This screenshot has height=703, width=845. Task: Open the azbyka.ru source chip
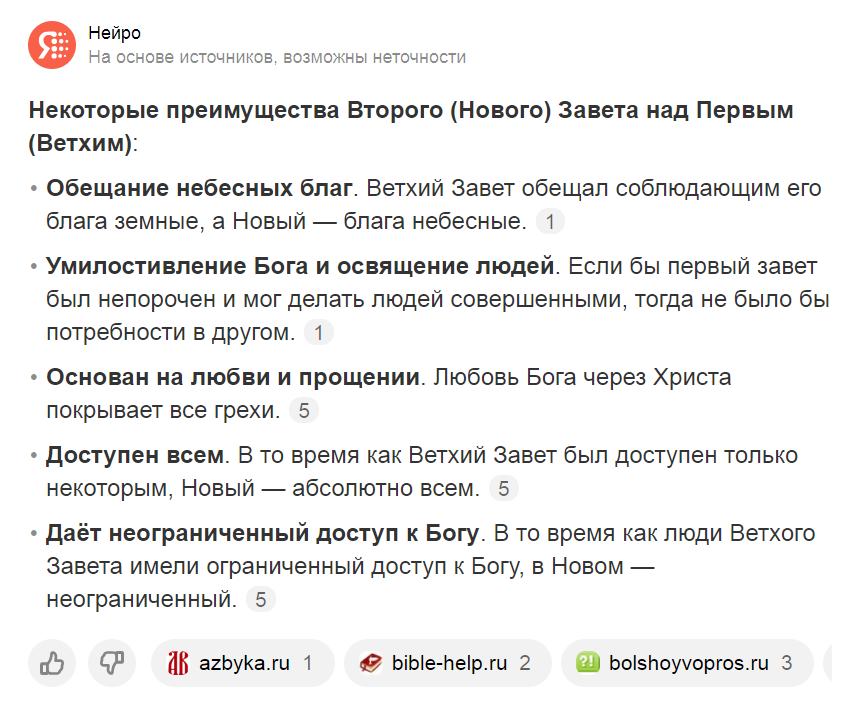(x=243, y=663)
